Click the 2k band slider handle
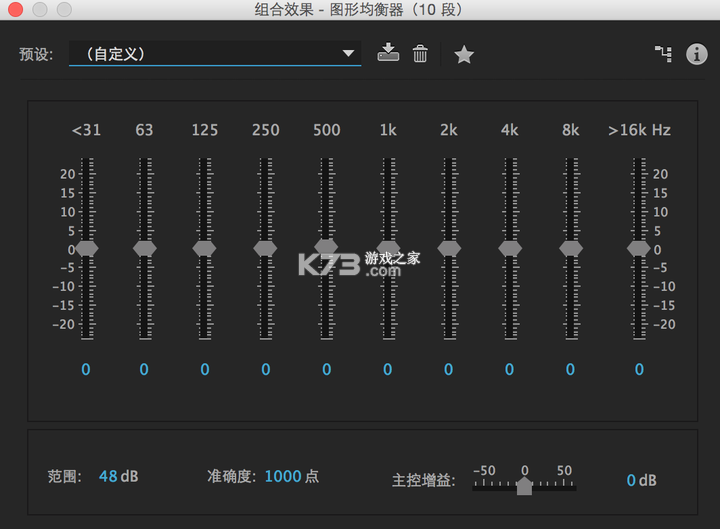Screen dimensions: 720x529 tap(449, 248)
